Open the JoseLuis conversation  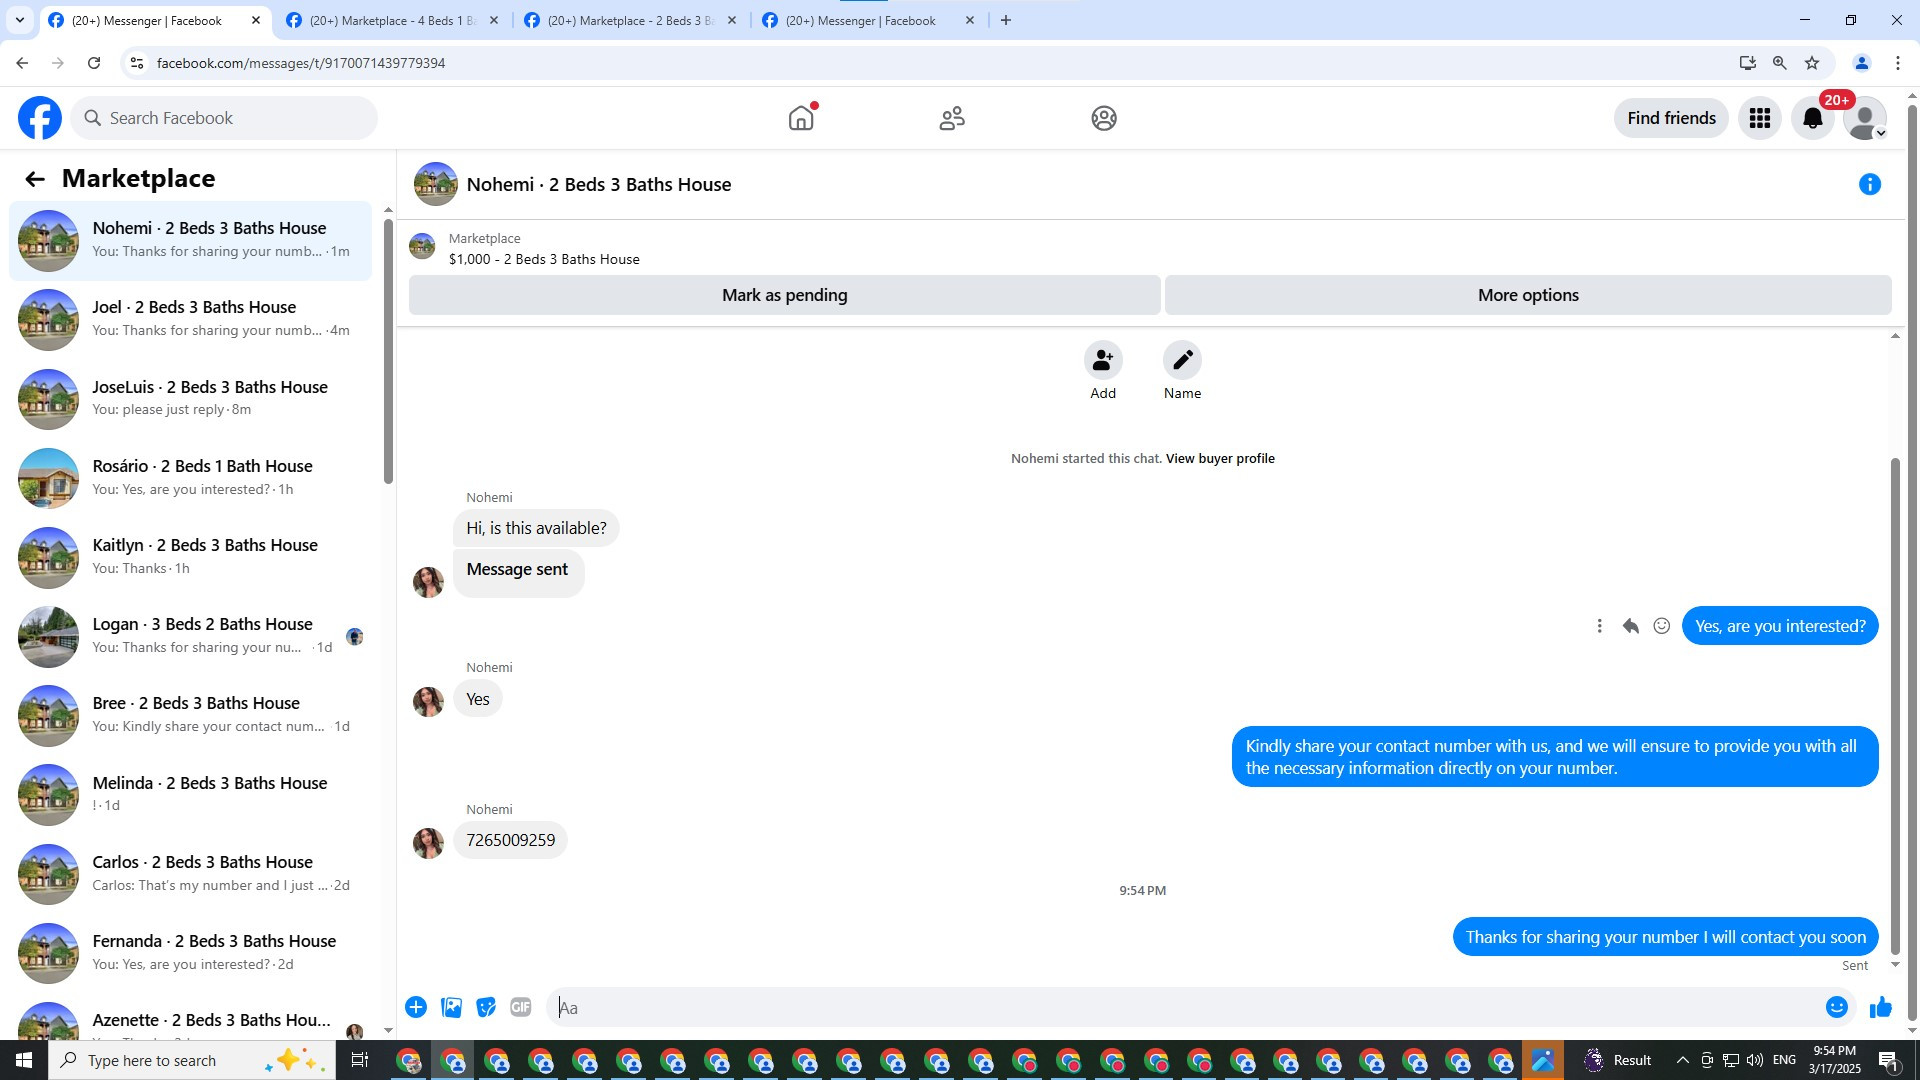coord(190,399)
